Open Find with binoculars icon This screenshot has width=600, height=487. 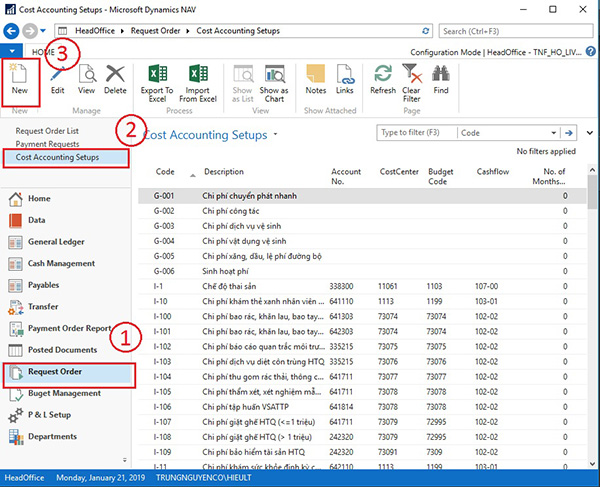pos(441,74)
